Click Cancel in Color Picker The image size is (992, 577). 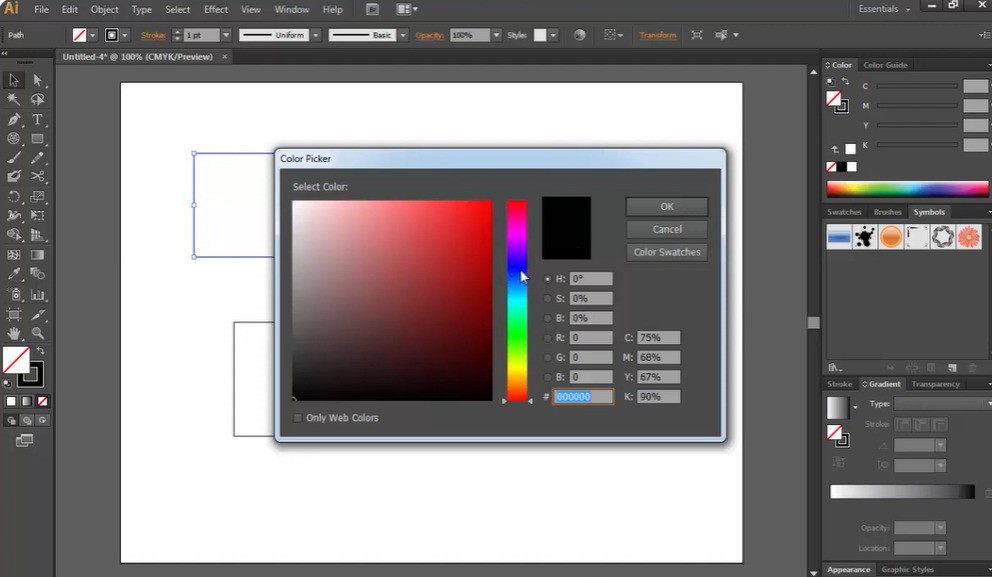667,230
